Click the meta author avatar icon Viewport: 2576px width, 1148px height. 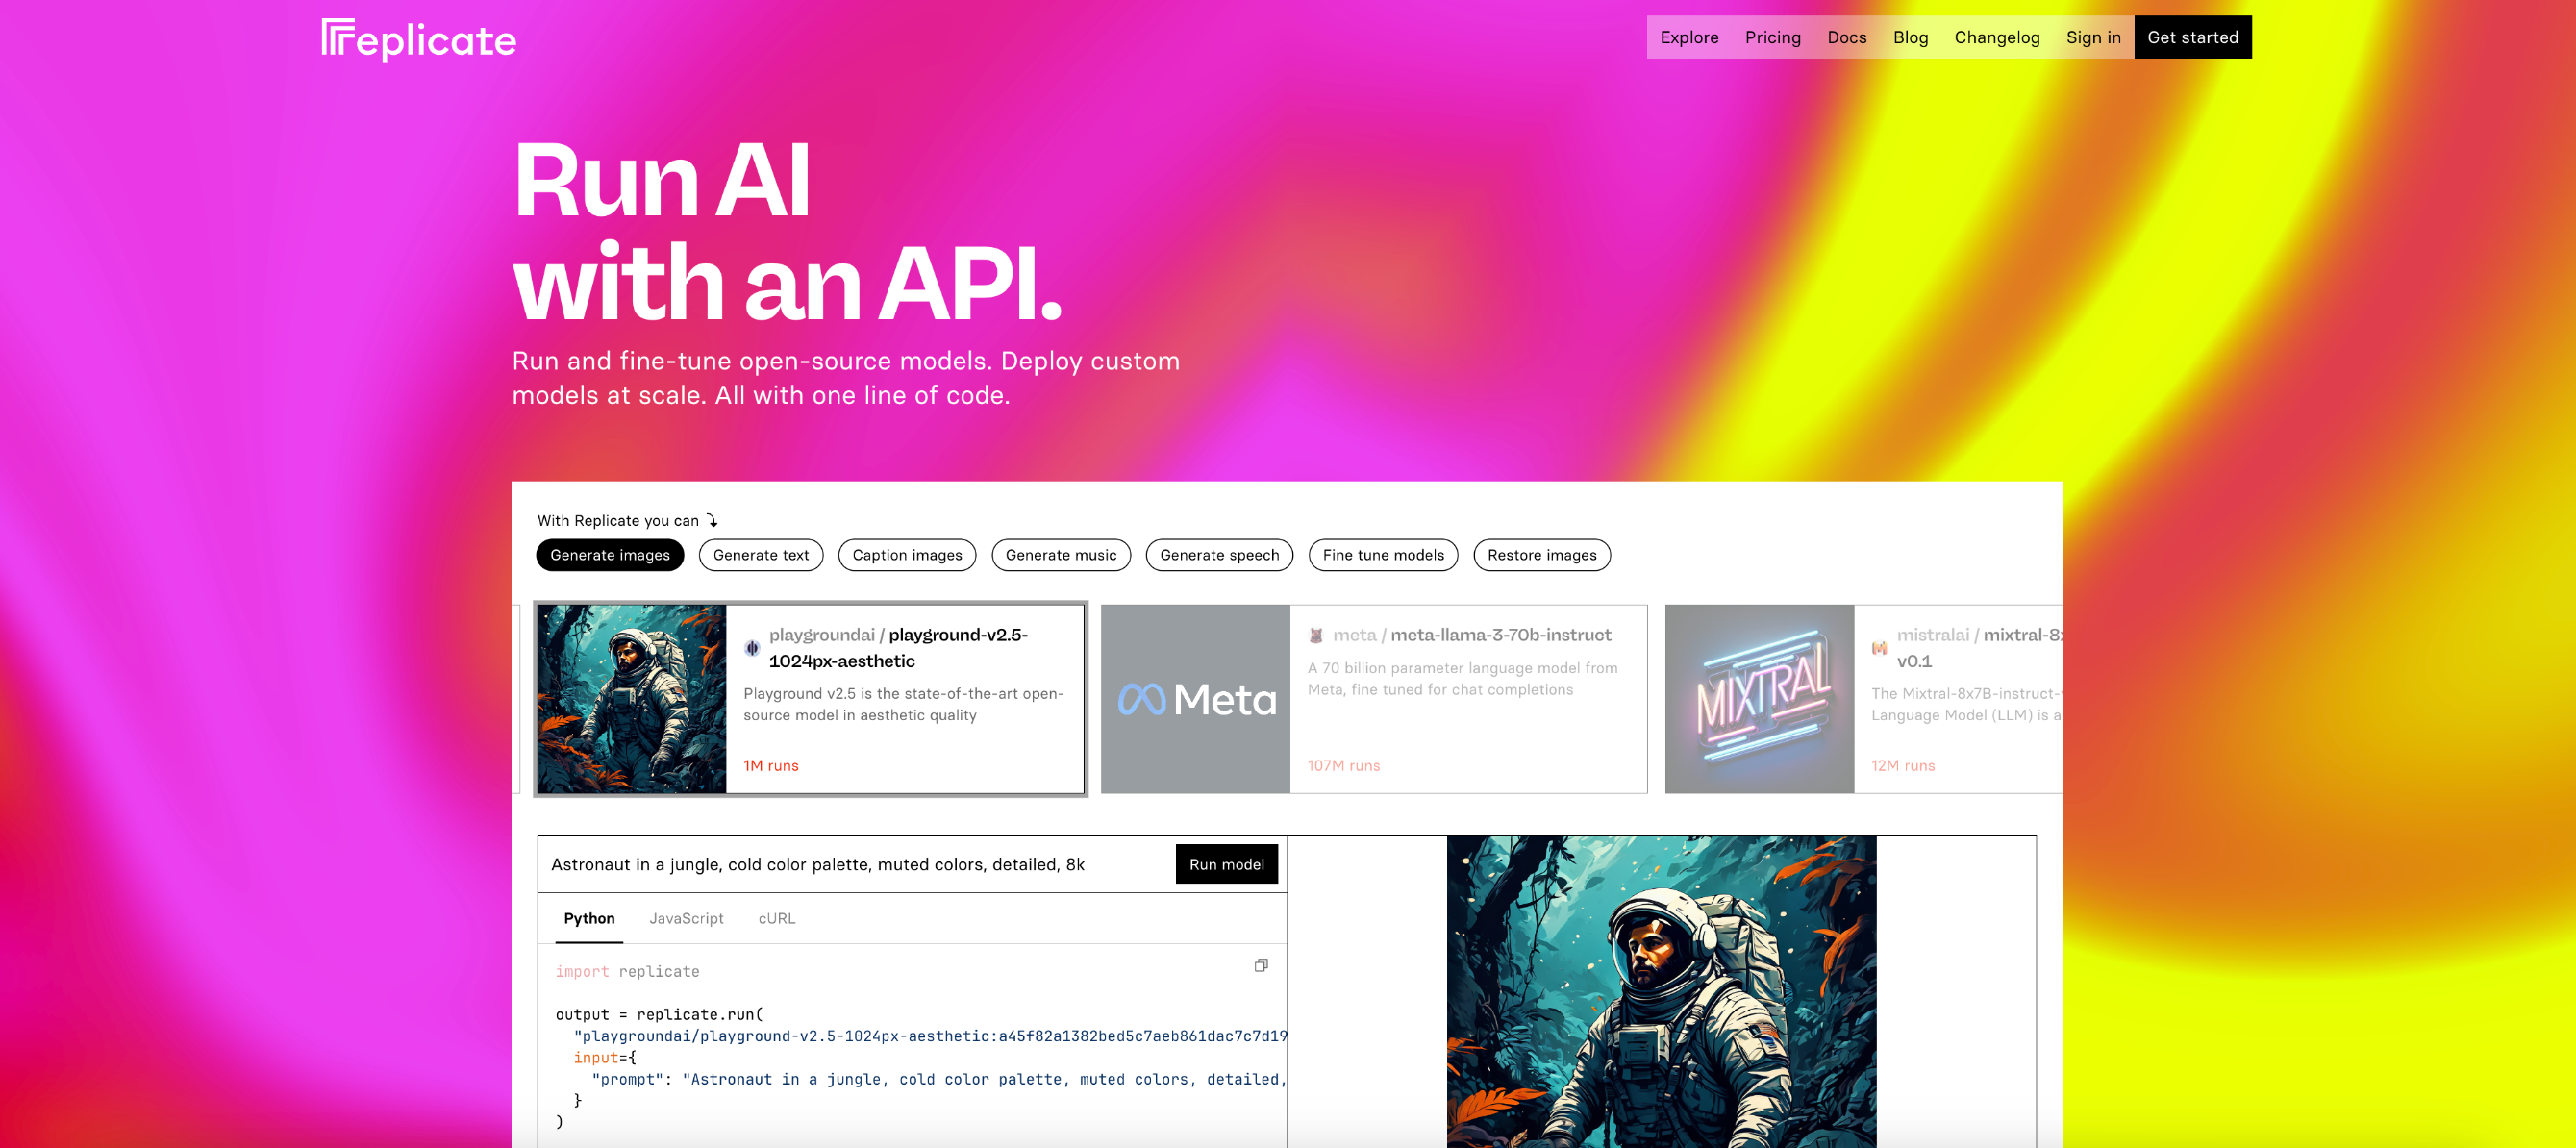pos(1316,635)
